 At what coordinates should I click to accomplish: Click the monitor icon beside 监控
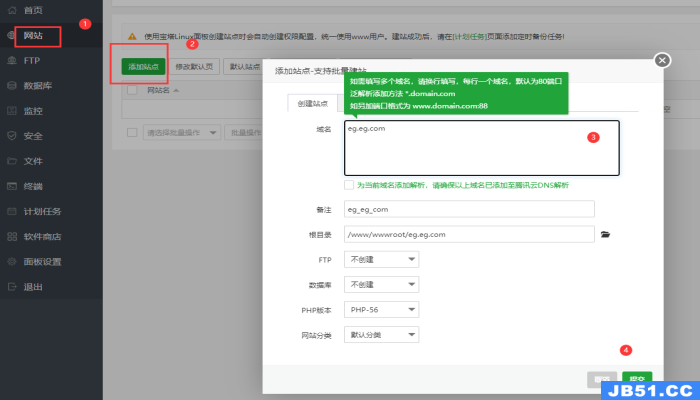pyautogui.click(x=12, y=111)
